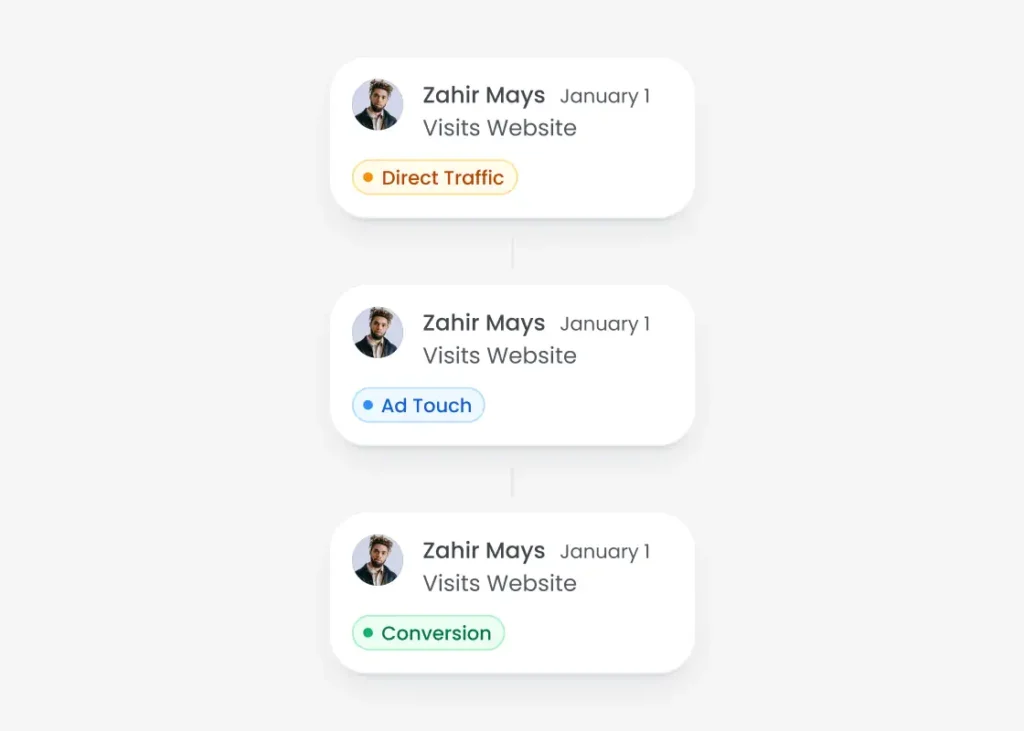
Task: Click the avatar in the Ad Touch card
Action: [x=378, y=333]
